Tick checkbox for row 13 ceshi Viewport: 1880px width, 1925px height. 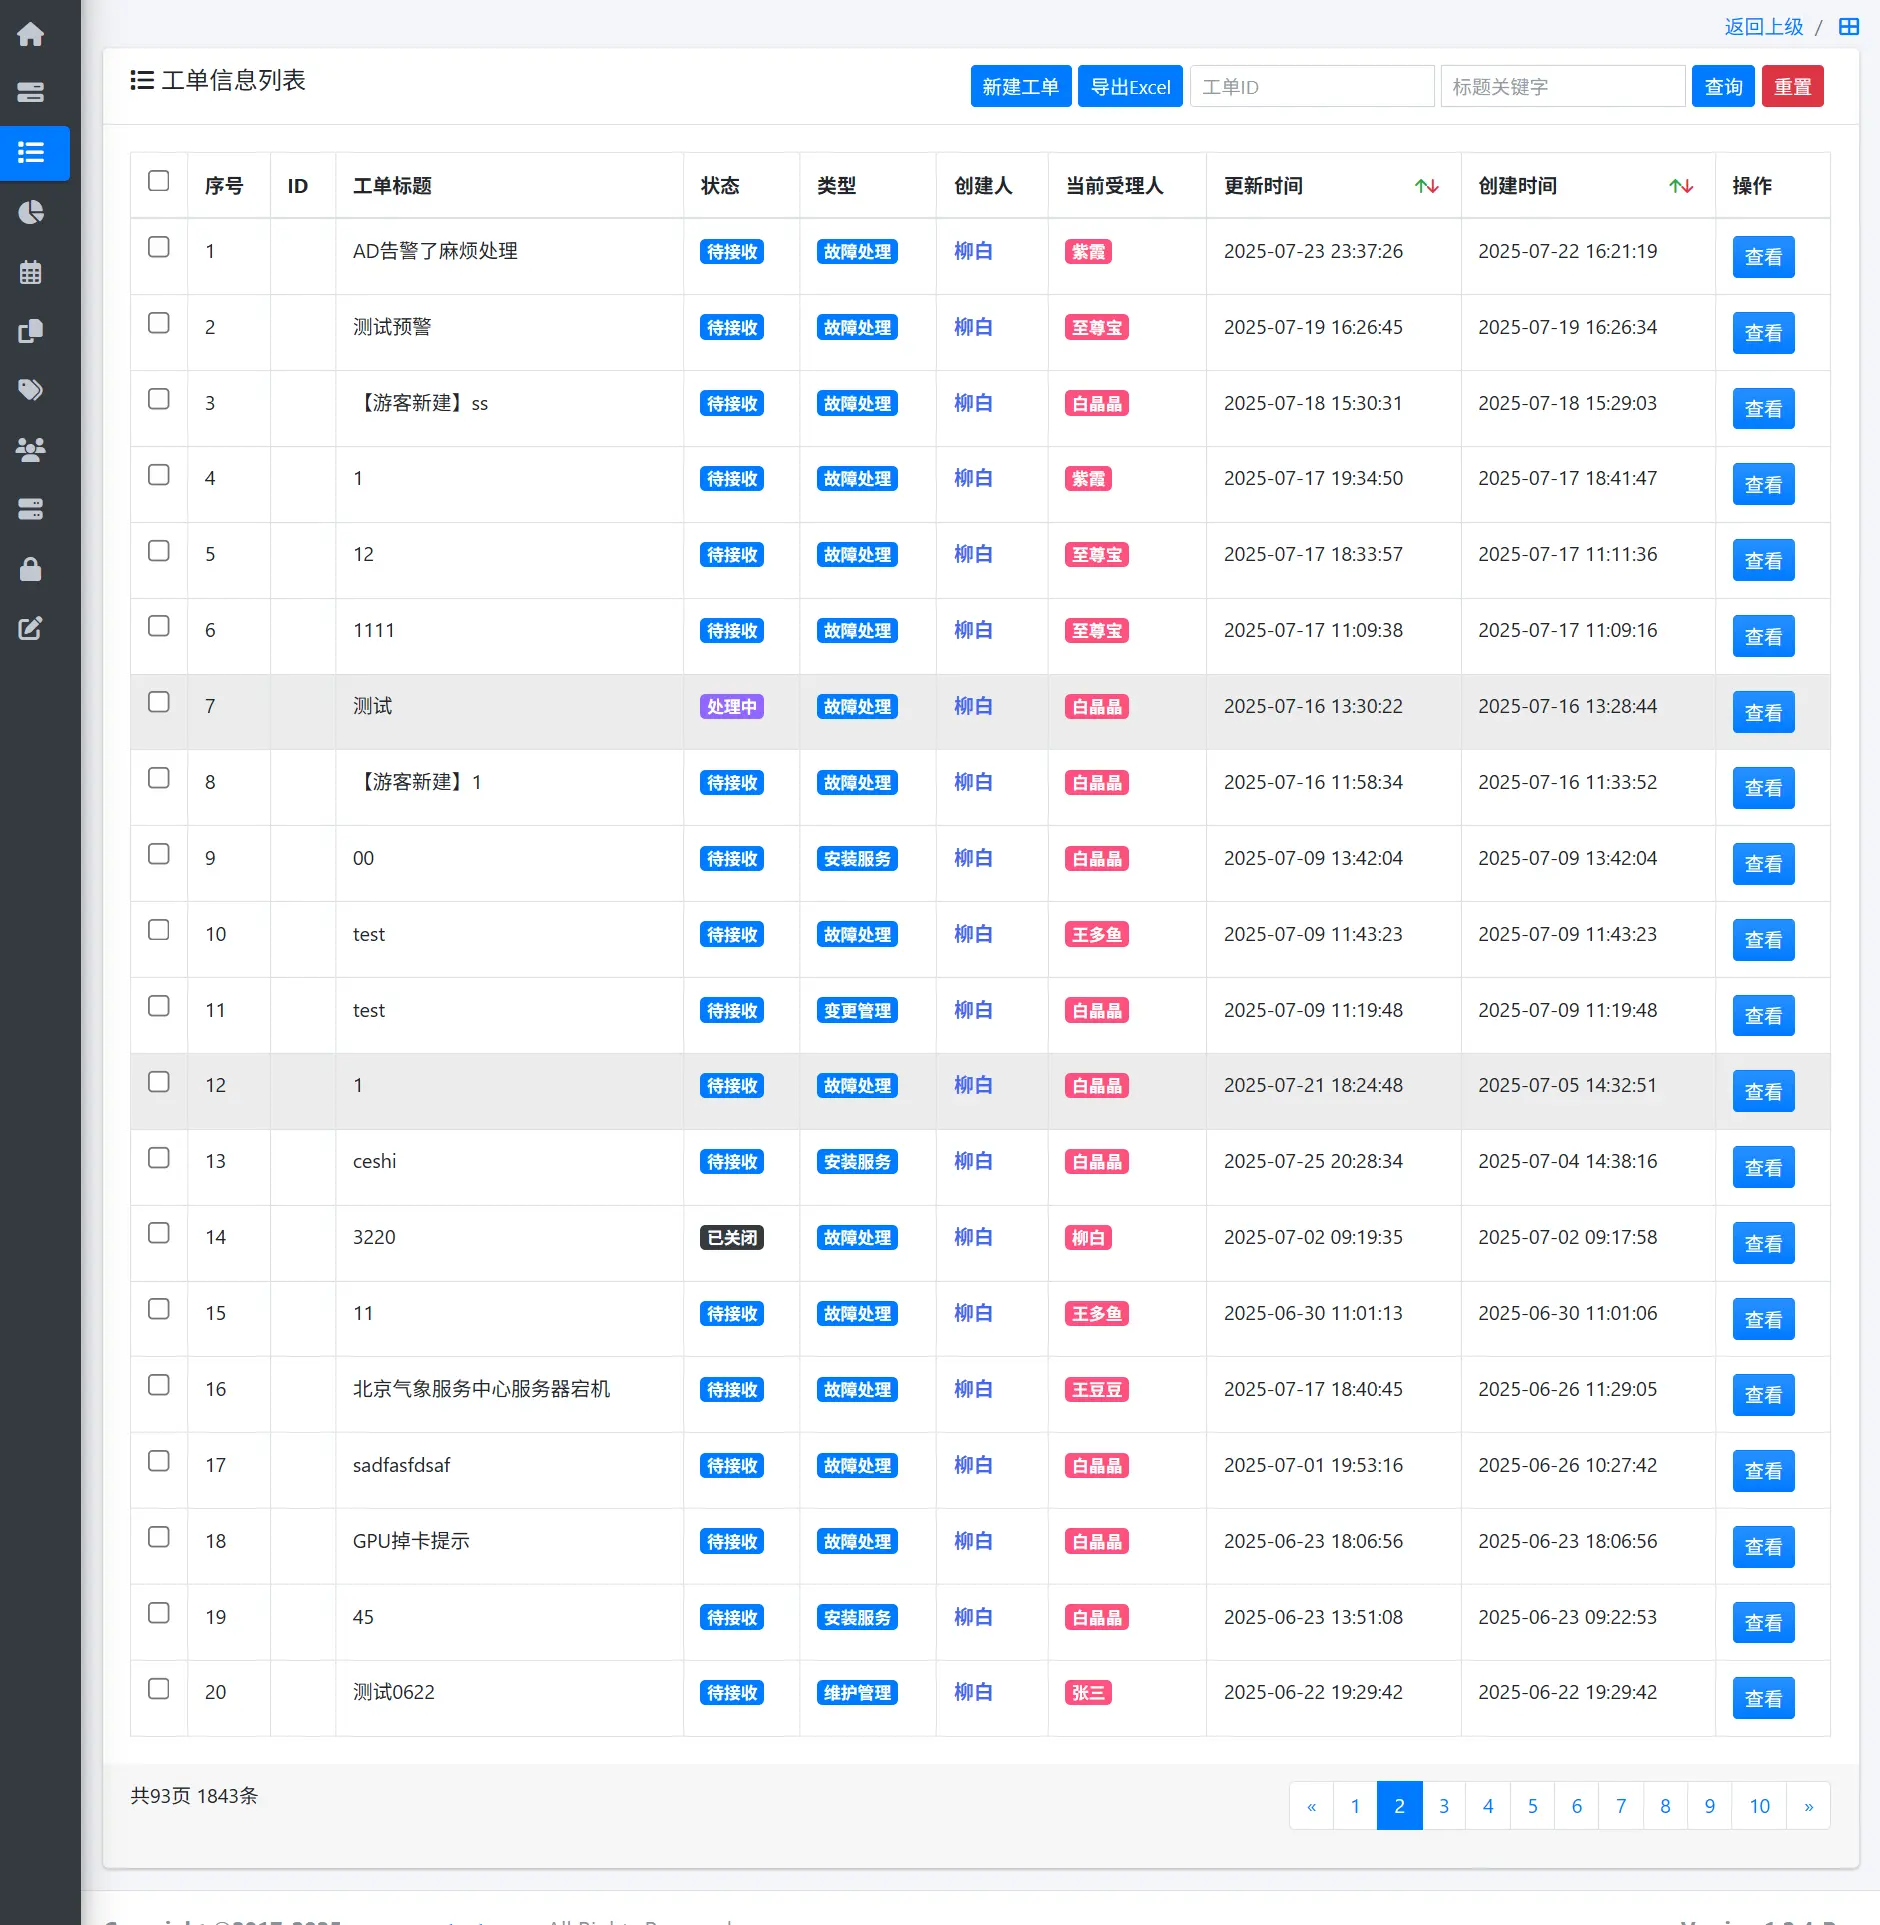pos(159,1158)
